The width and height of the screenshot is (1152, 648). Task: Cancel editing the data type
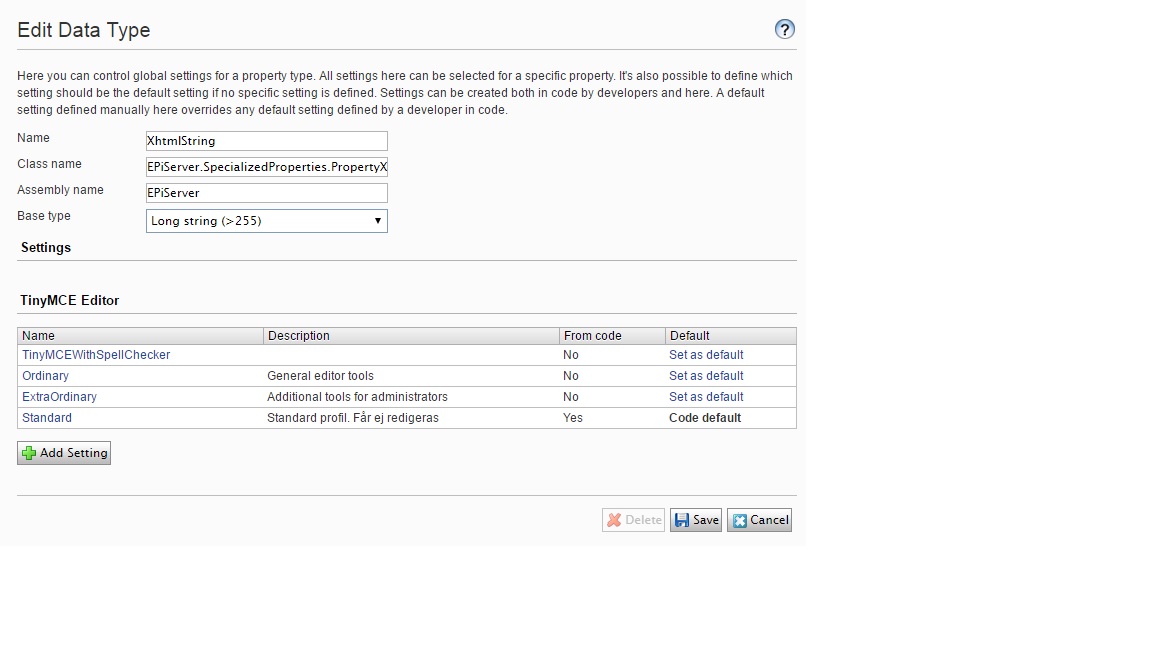759,519
